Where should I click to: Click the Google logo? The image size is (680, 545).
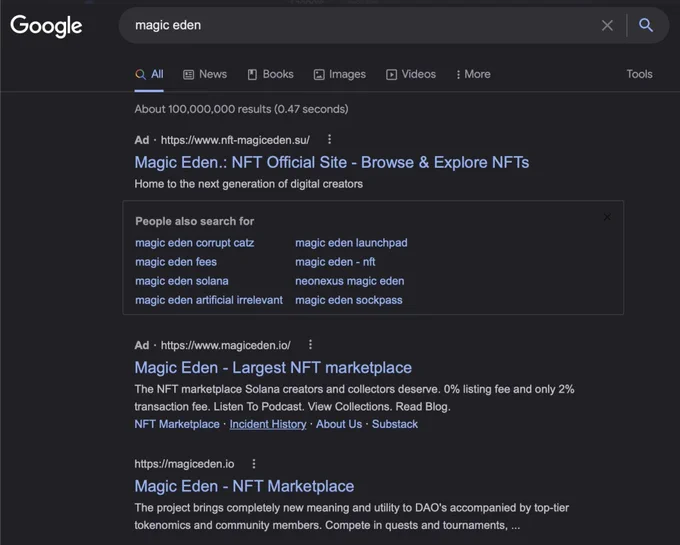pos(46,26)
